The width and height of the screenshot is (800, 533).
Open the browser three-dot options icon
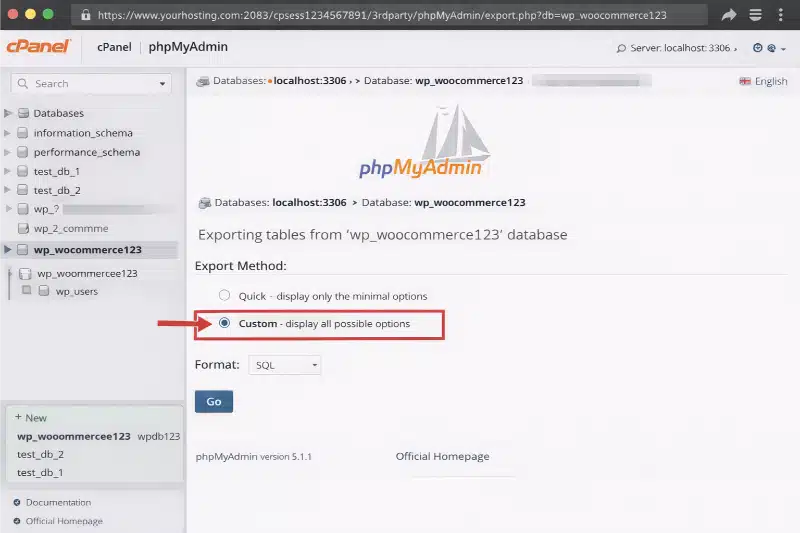(780, 15)
